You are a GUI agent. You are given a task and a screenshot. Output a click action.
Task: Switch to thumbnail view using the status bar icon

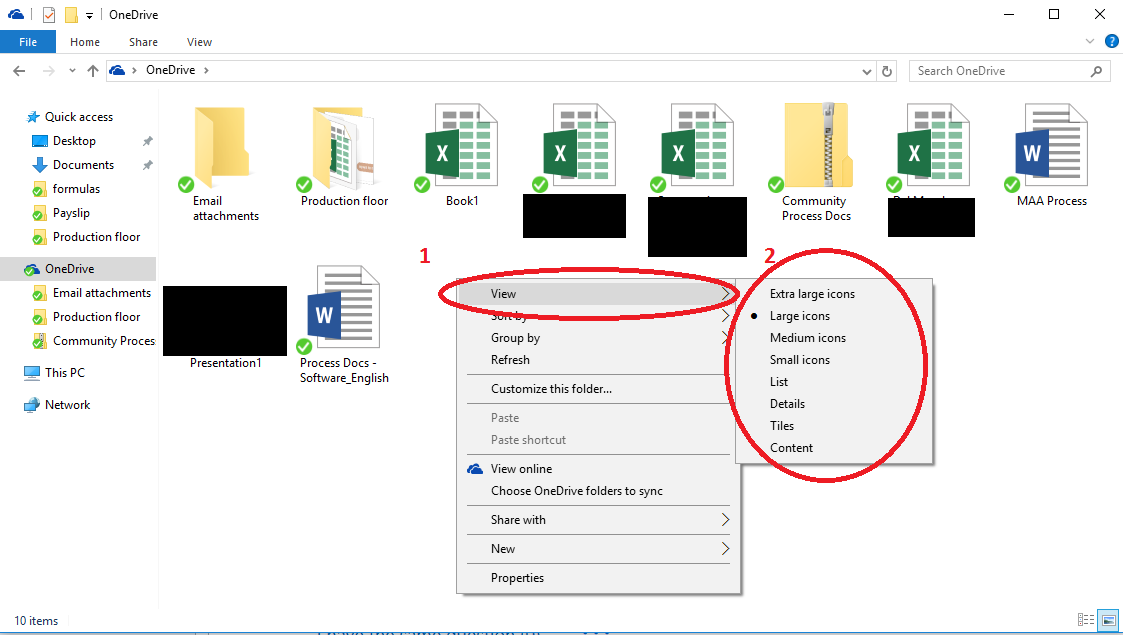[x=1109, y=620]
